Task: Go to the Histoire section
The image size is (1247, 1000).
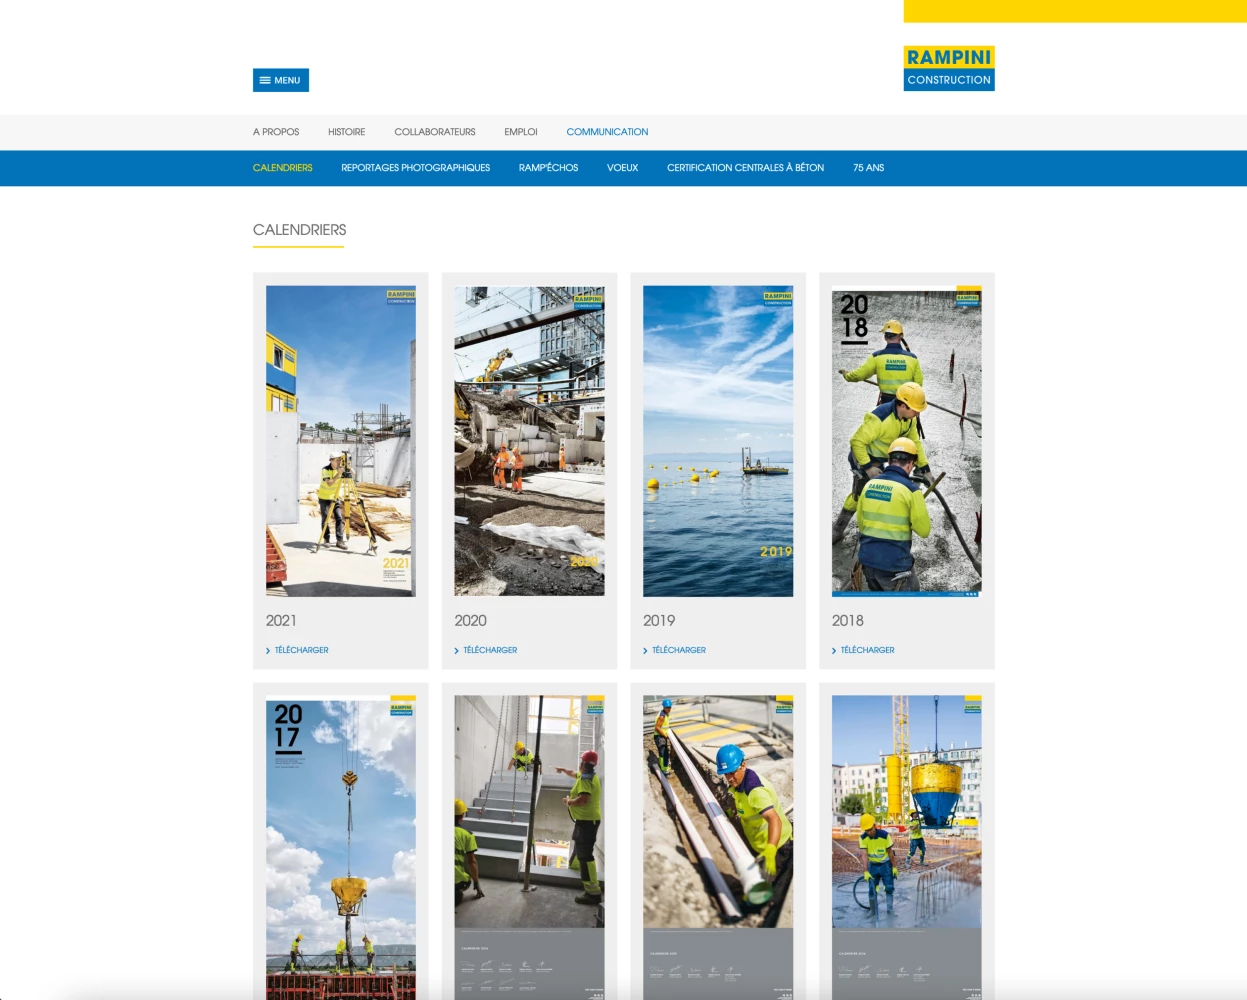Action: click(346, 132)
